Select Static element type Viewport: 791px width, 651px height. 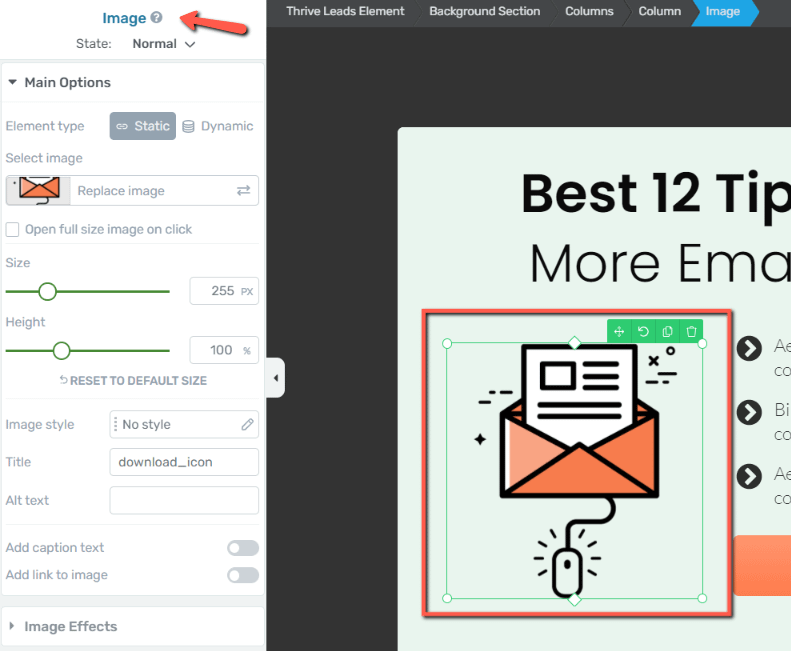[x=143, y=126]
